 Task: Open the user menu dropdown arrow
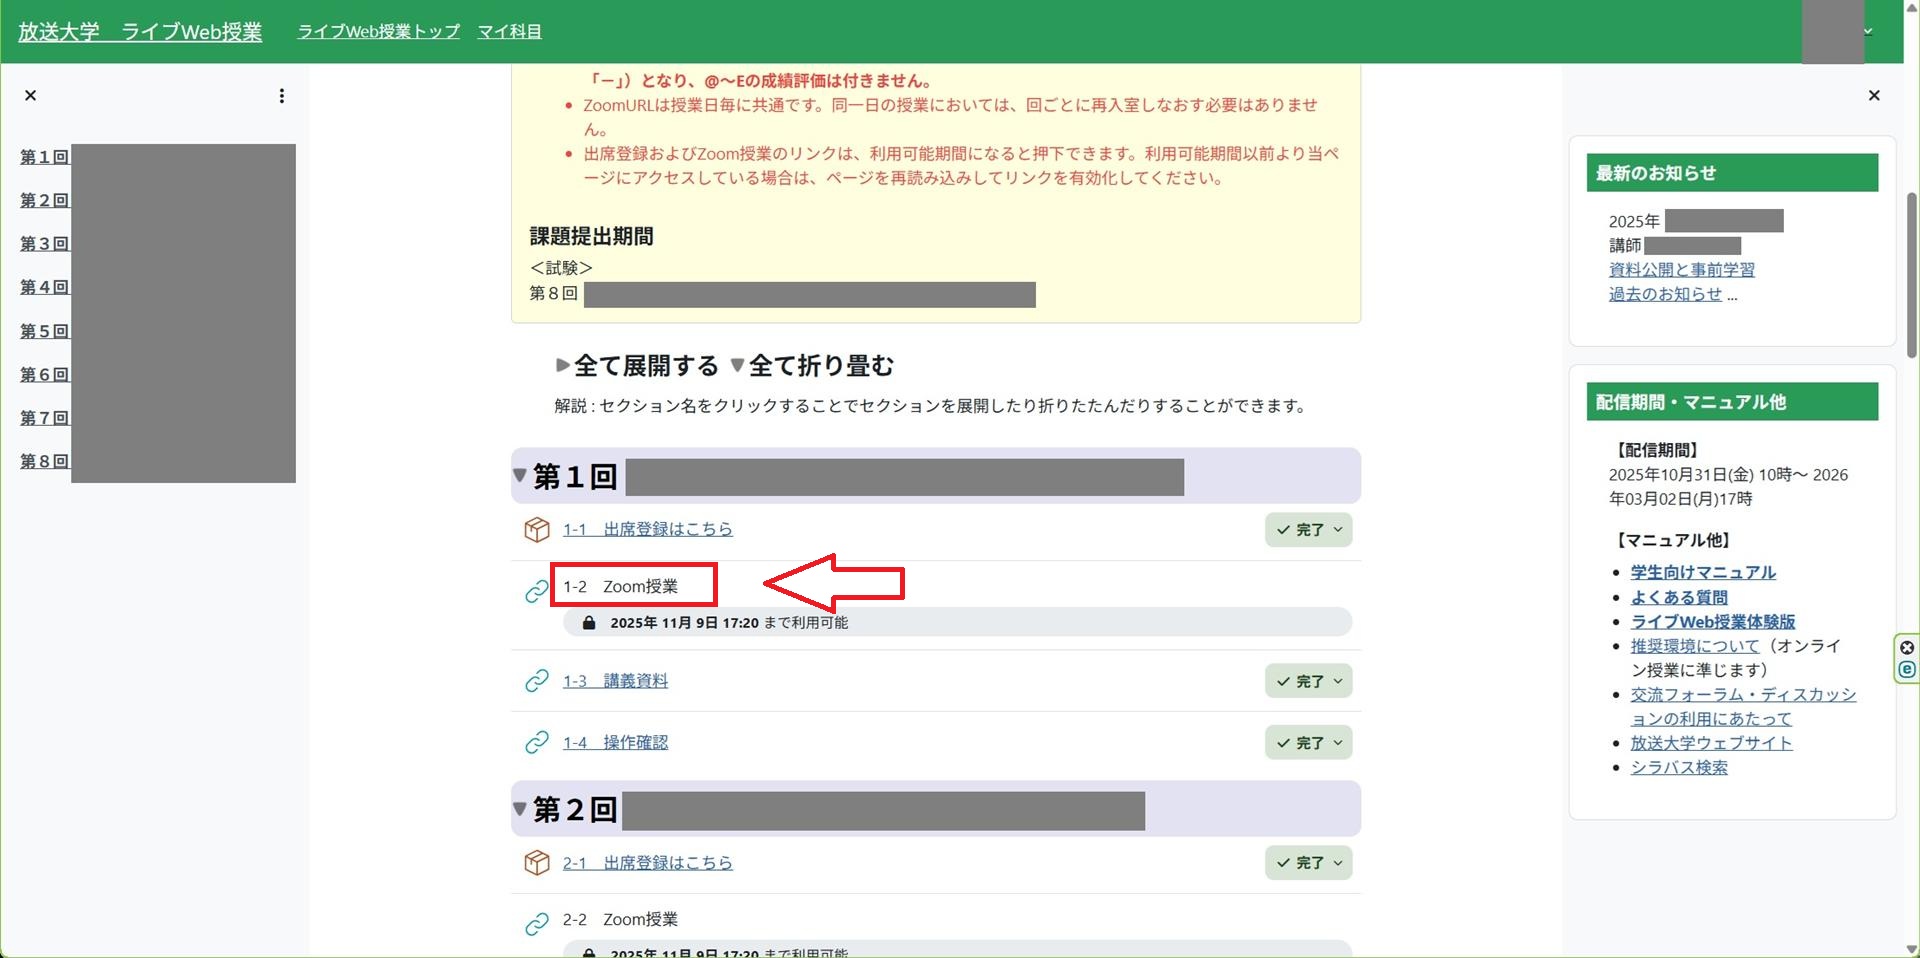tap(1868, 32)
